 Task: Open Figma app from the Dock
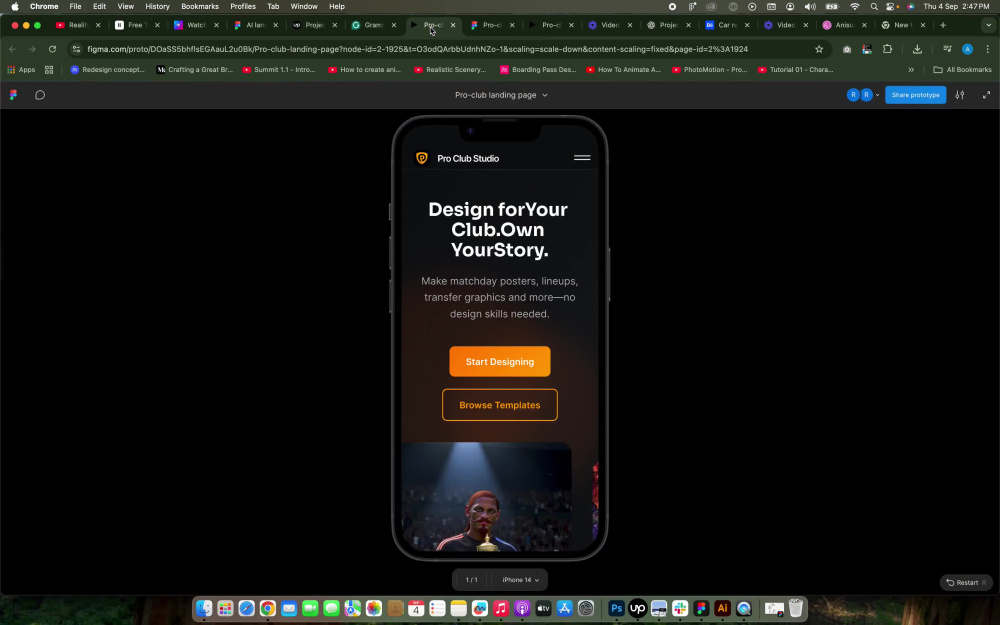click(701, 608)
